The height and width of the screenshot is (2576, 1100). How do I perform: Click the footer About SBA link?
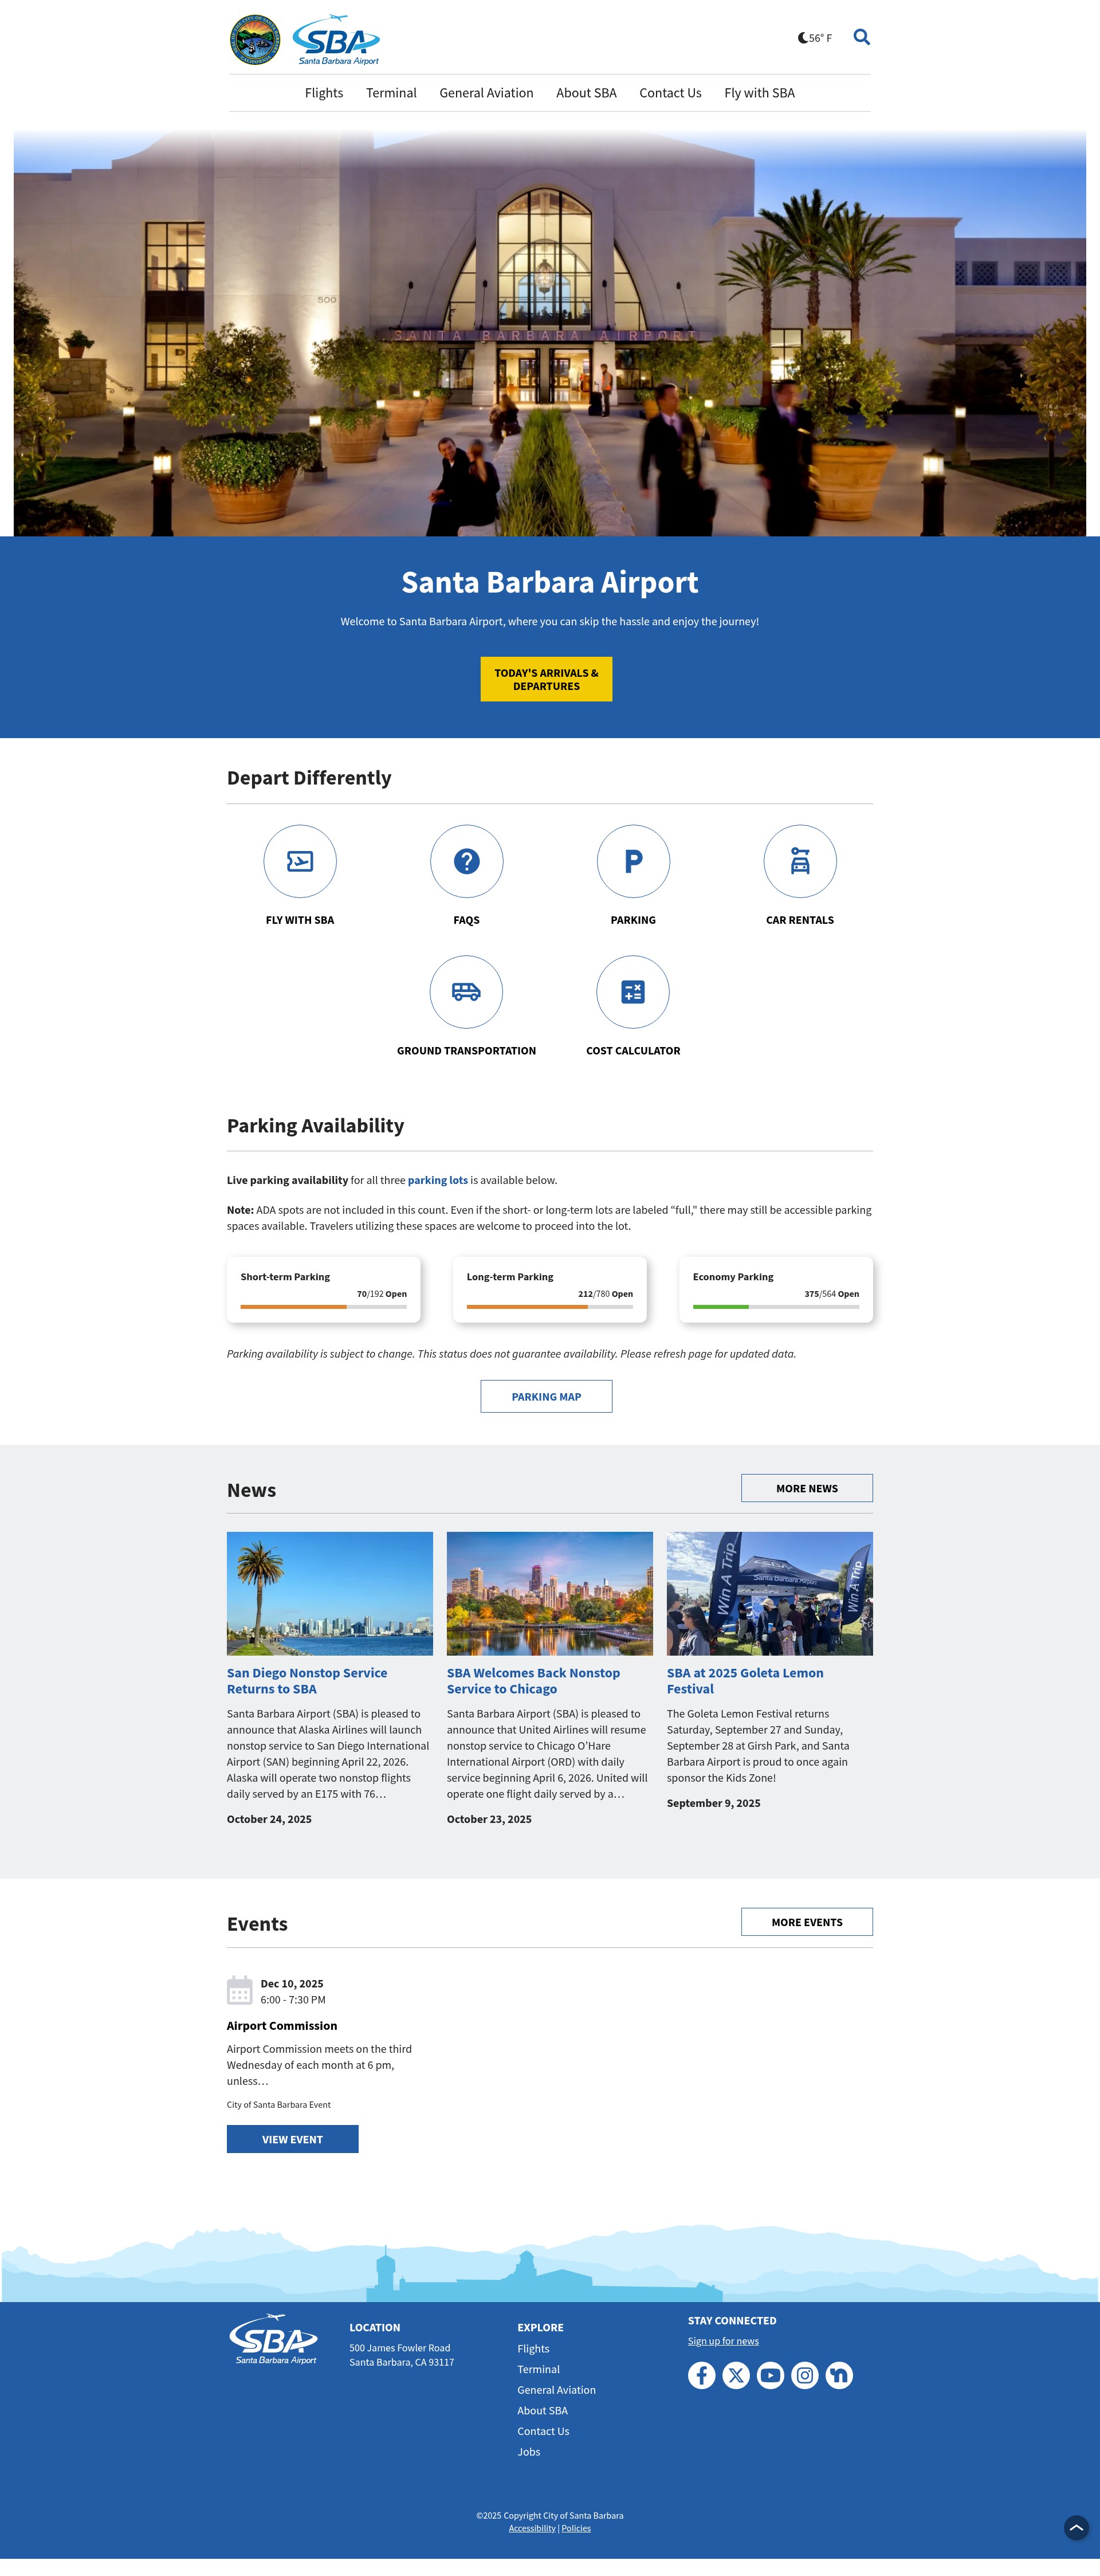[542, 2411]
